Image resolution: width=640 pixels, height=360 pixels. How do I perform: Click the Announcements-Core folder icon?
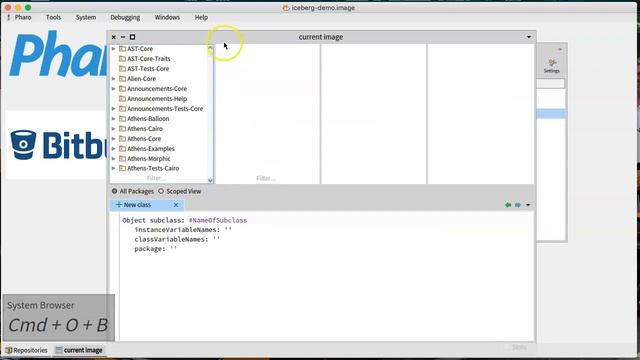tap(122, 89)
